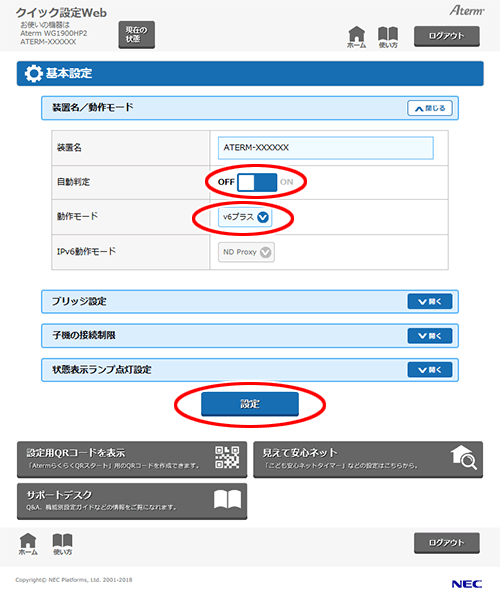
Task: Toggle the 自動判定 OFF/ON switch
Action: (x=257, y=182)
